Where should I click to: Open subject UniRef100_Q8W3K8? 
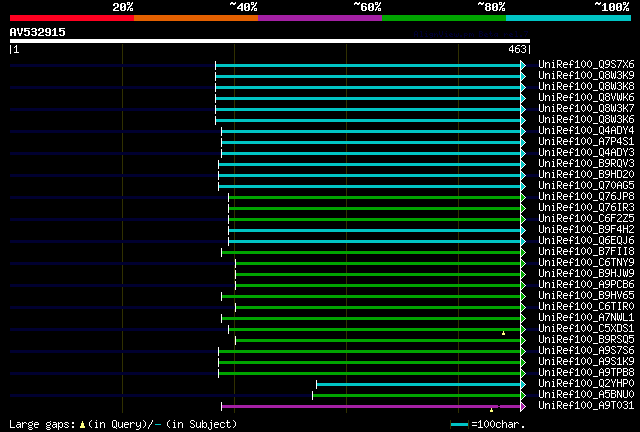pyautogui.click(x=586, y=87)
